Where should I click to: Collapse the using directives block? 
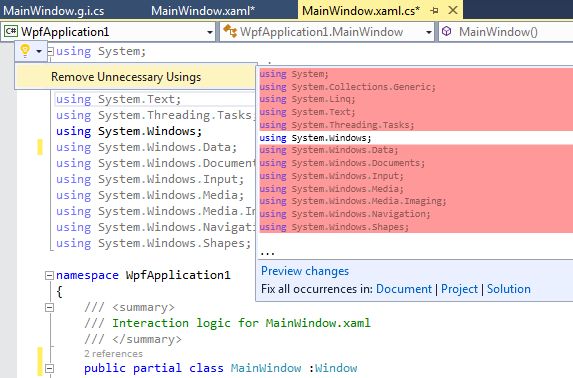51,51
